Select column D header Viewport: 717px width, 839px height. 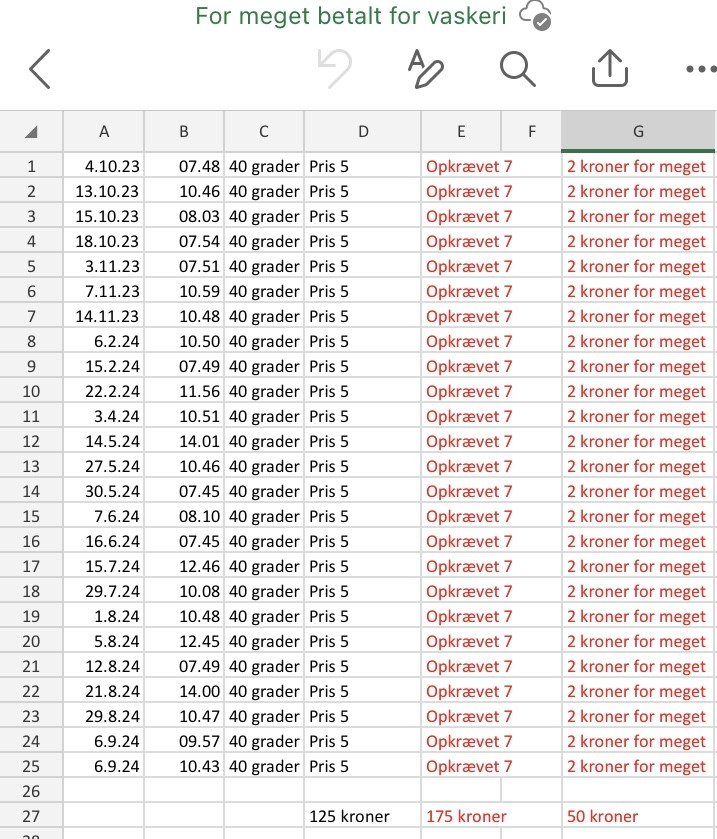[x=363, y=132]
